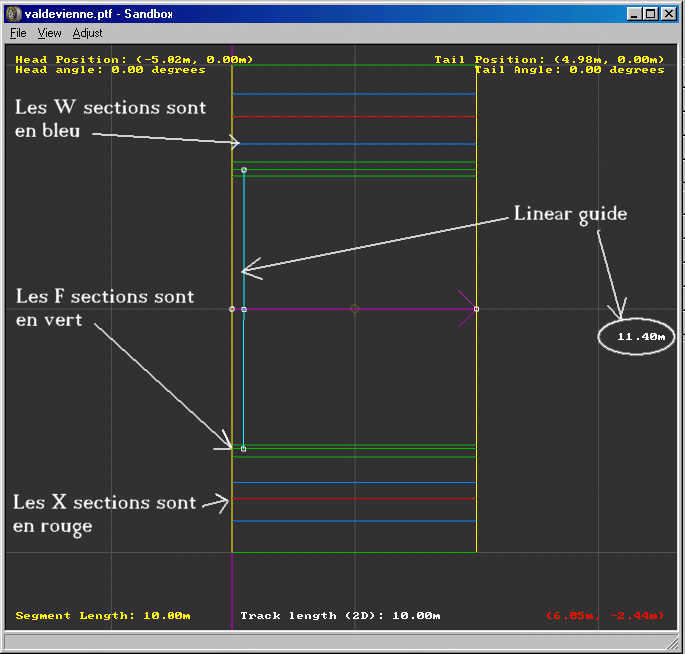This screenshot has height=654, width=685.
Task: Click the Track length (2D) readout
Action: [340, 616]
